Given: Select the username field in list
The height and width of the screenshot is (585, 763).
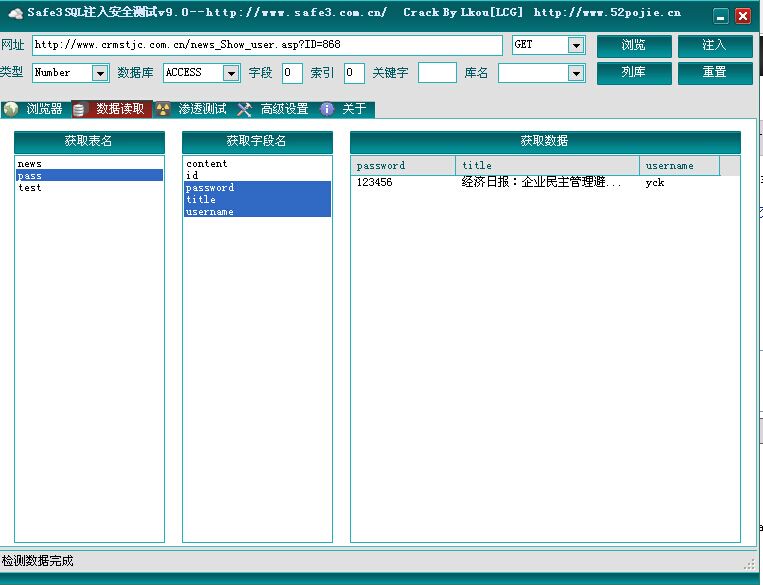Looking at the screenshot, I should click(257, 211).
